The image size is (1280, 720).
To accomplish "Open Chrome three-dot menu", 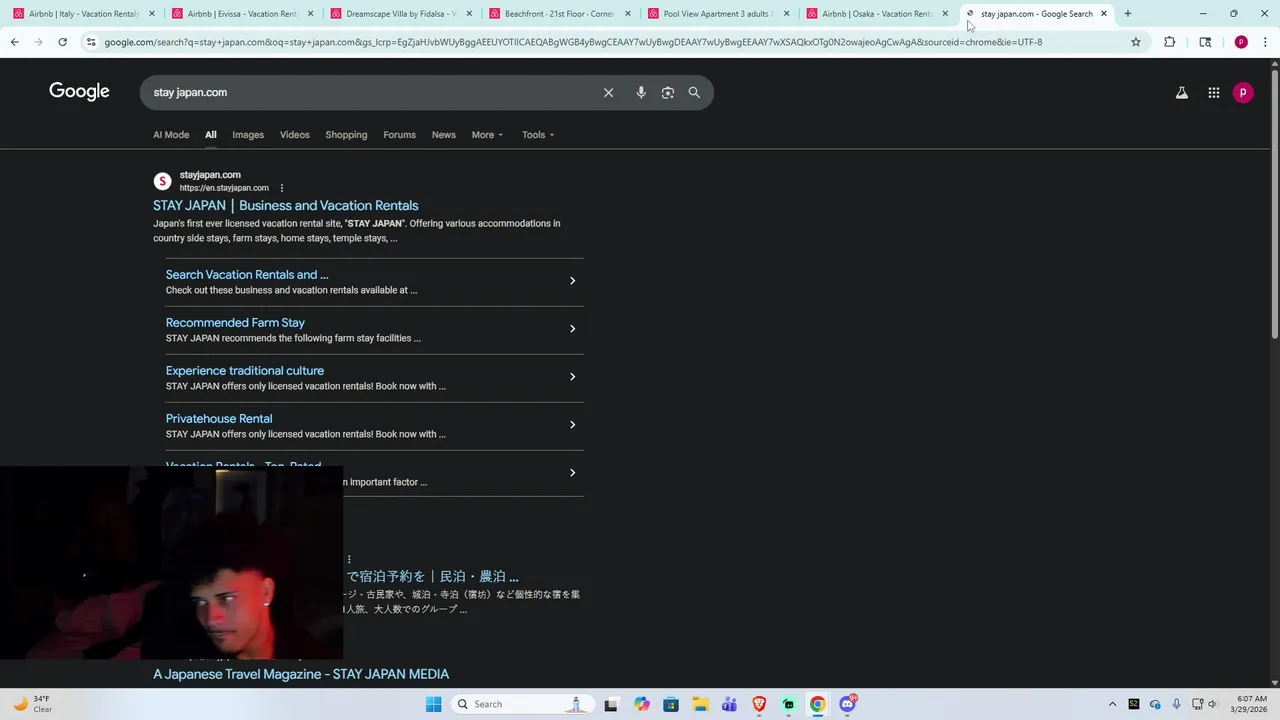I will click(x=1265, y=42).
